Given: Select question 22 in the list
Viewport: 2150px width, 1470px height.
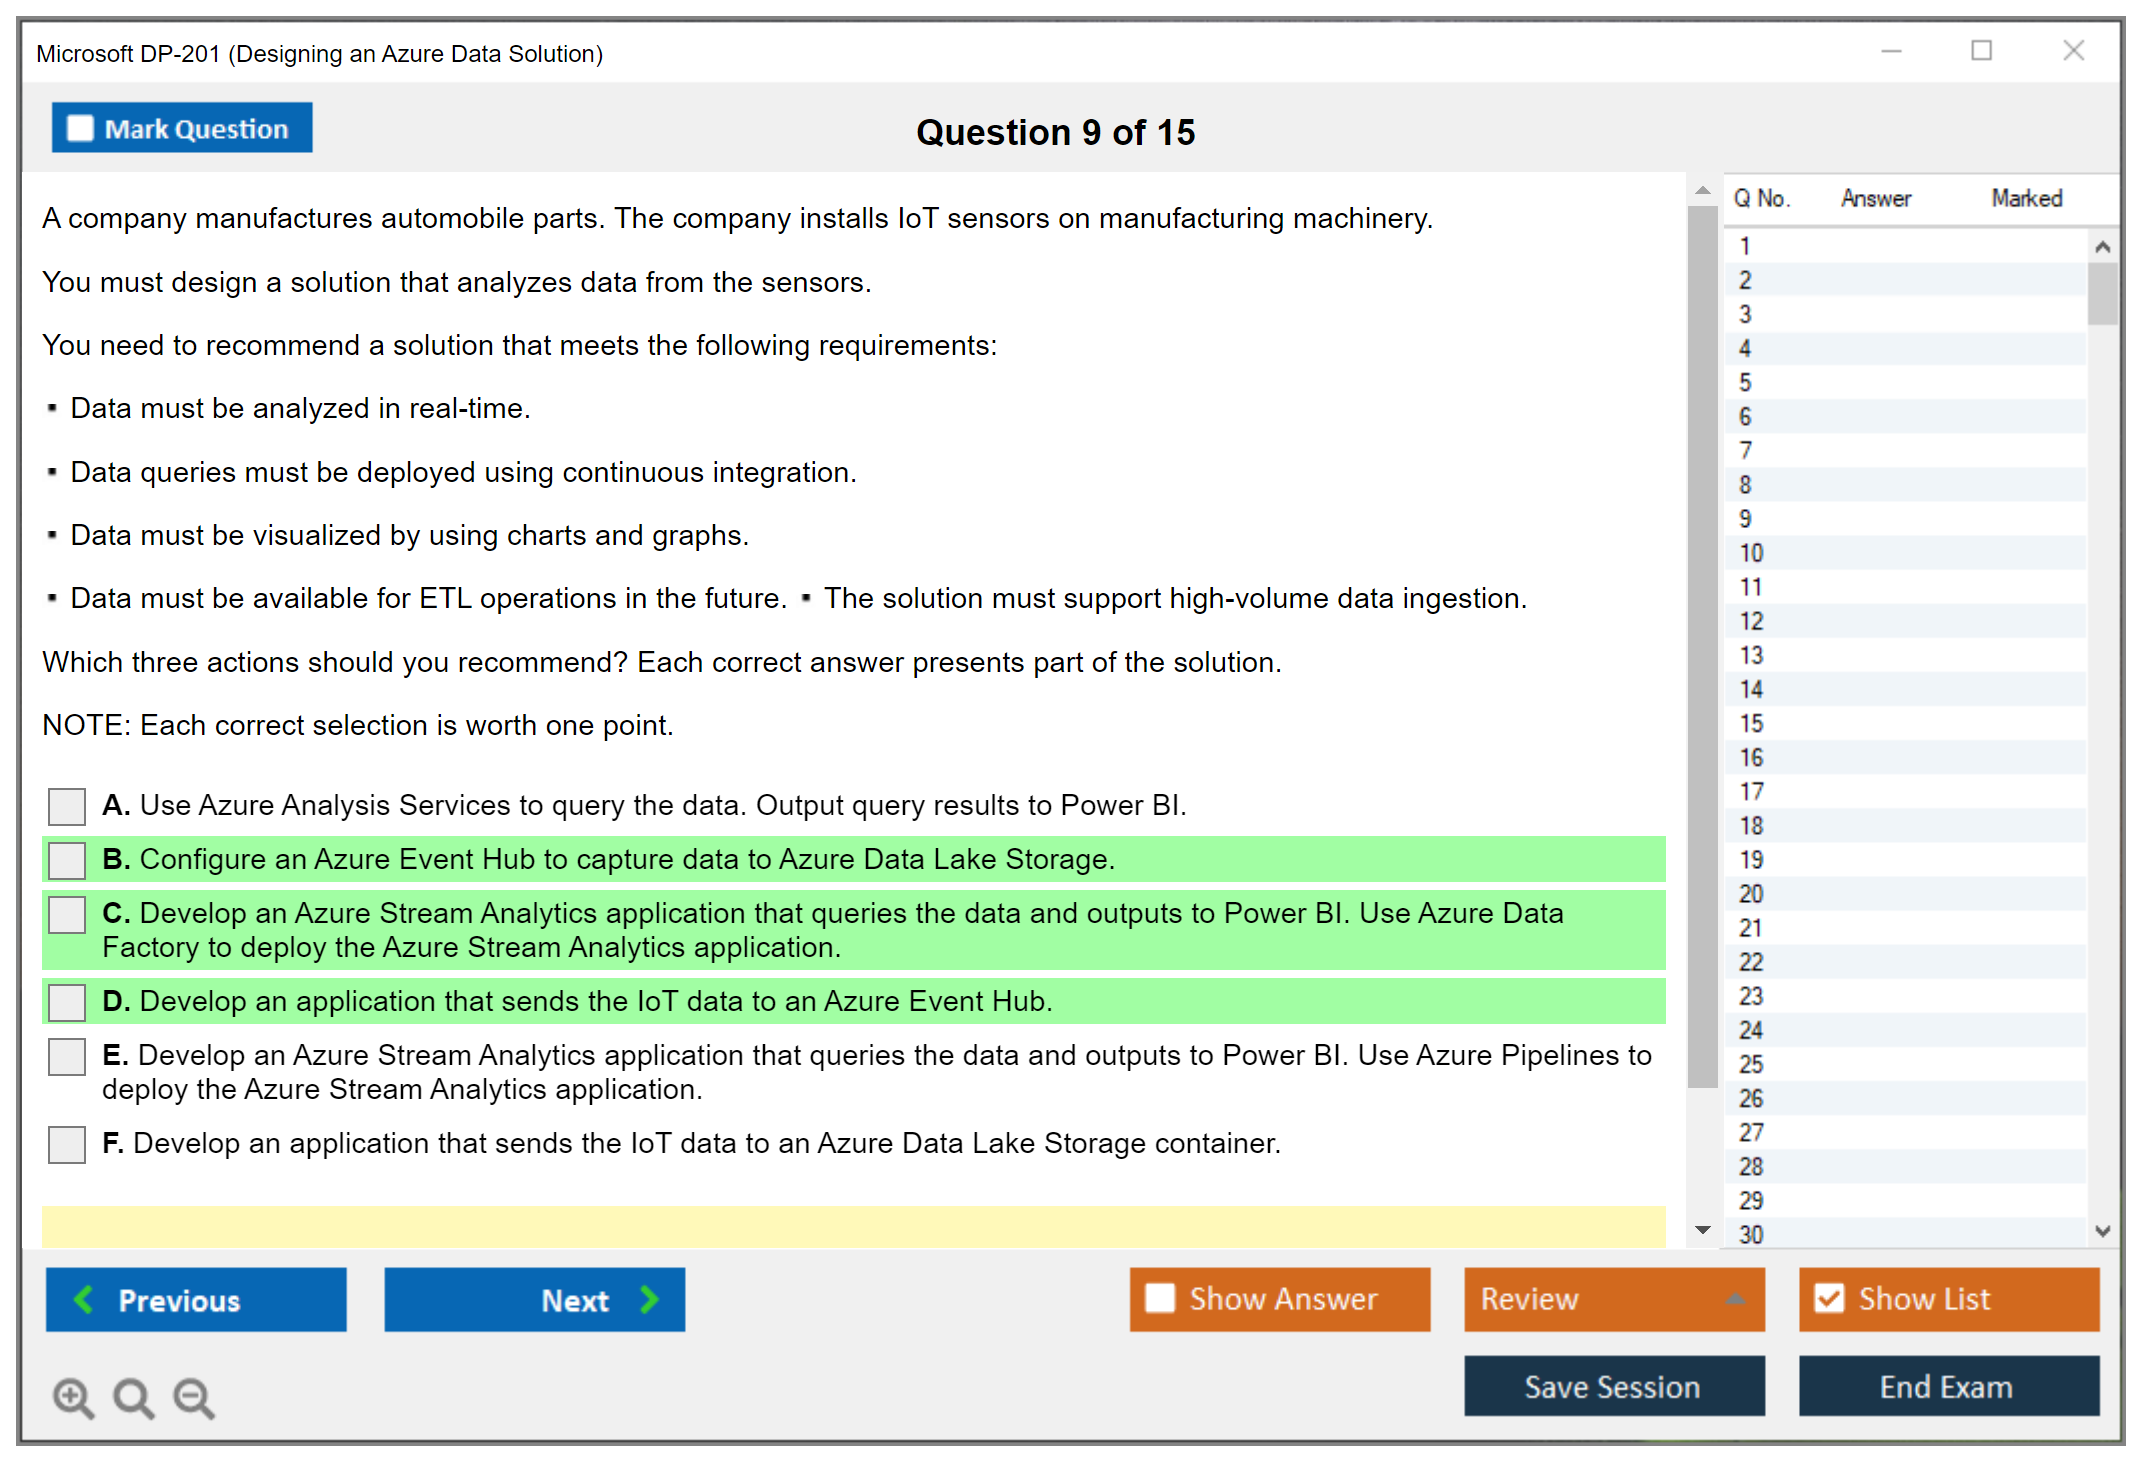Looking at the screenshot, I should pos(1751,962).
